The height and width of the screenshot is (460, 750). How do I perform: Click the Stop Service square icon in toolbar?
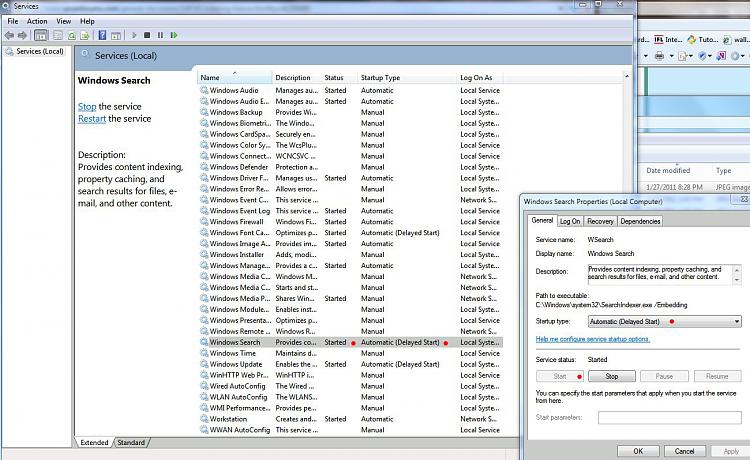click(x=147, y=35)
